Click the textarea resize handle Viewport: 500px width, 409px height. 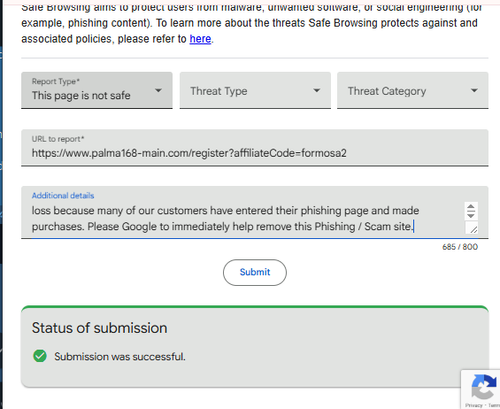click(x=473, y=229)
